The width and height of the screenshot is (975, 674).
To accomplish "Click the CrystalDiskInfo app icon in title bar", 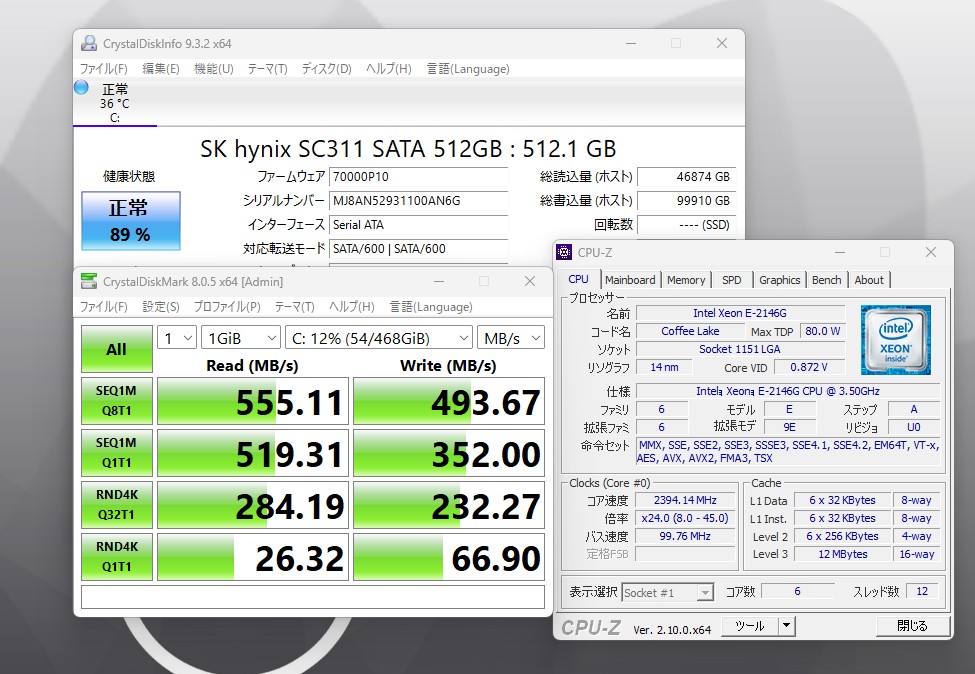I will click(x=89, y=43).
